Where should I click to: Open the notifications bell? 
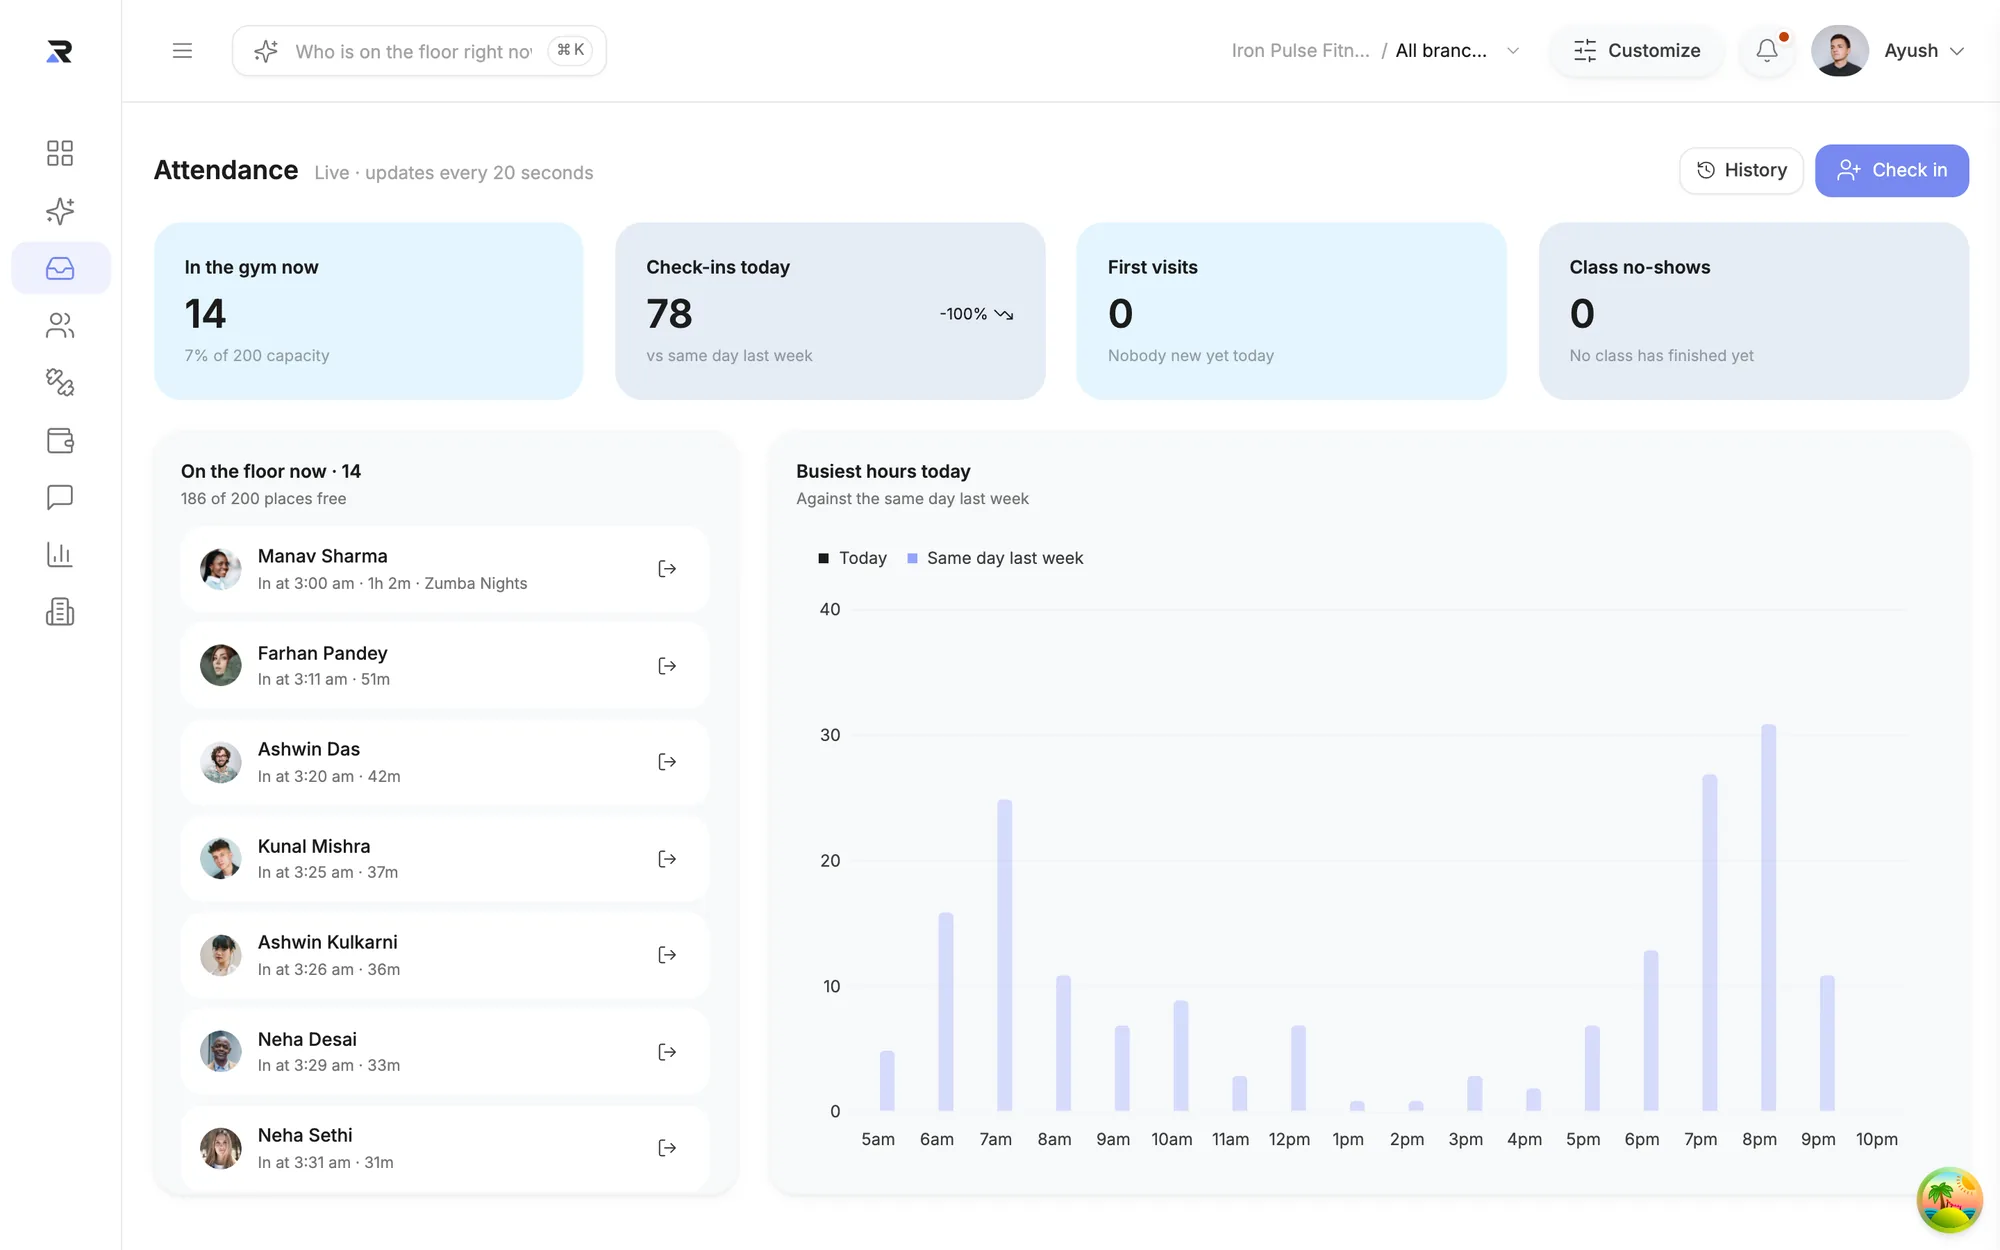[x=1767, y=50]
